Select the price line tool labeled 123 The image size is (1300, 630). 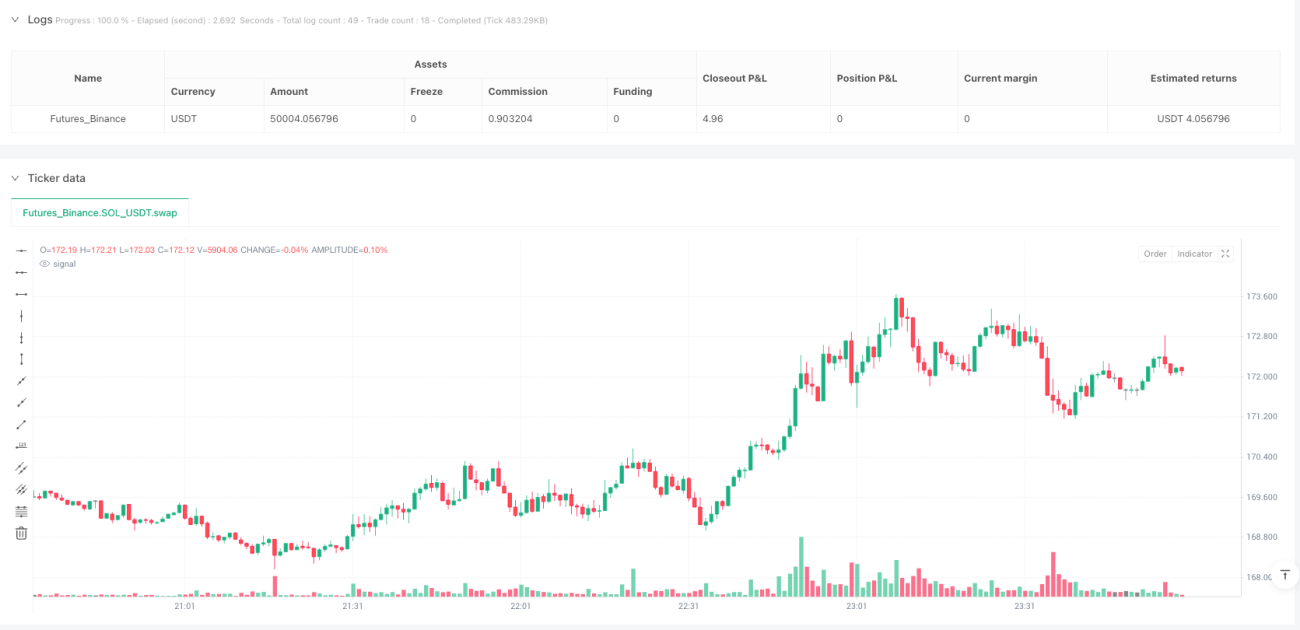[21, 446]
